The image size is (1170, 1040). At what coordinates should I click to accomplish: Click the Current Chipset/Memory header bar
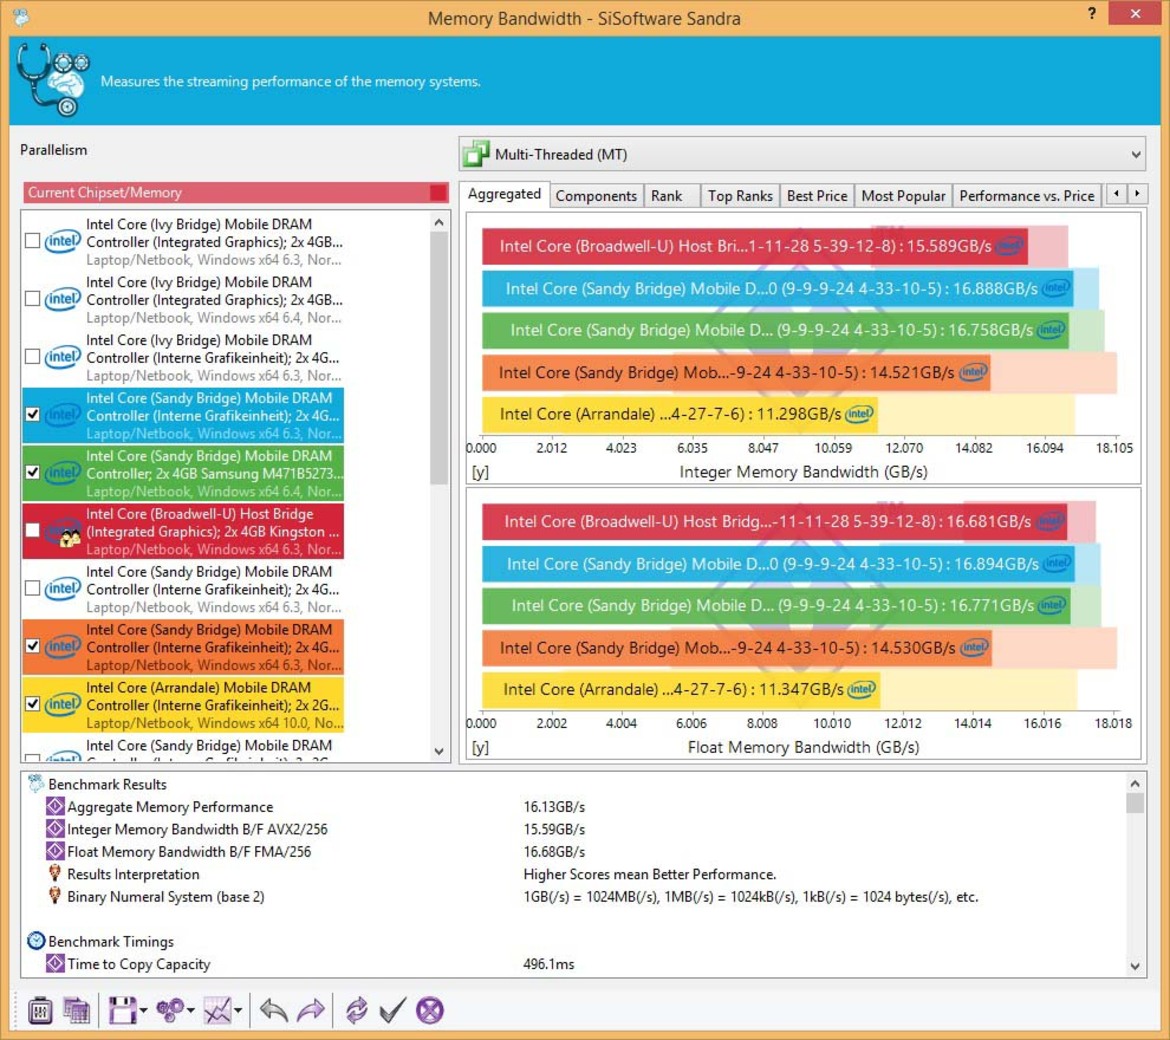[236, 192]
